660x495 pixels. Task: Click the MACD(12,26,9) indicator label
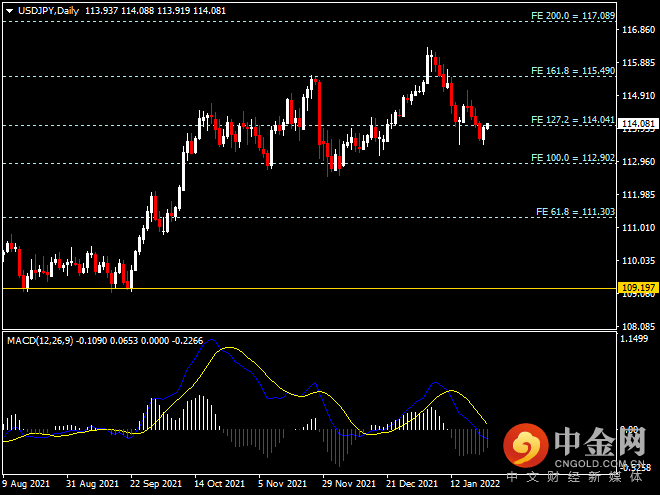pyautogui.click(x=40, y=341)
